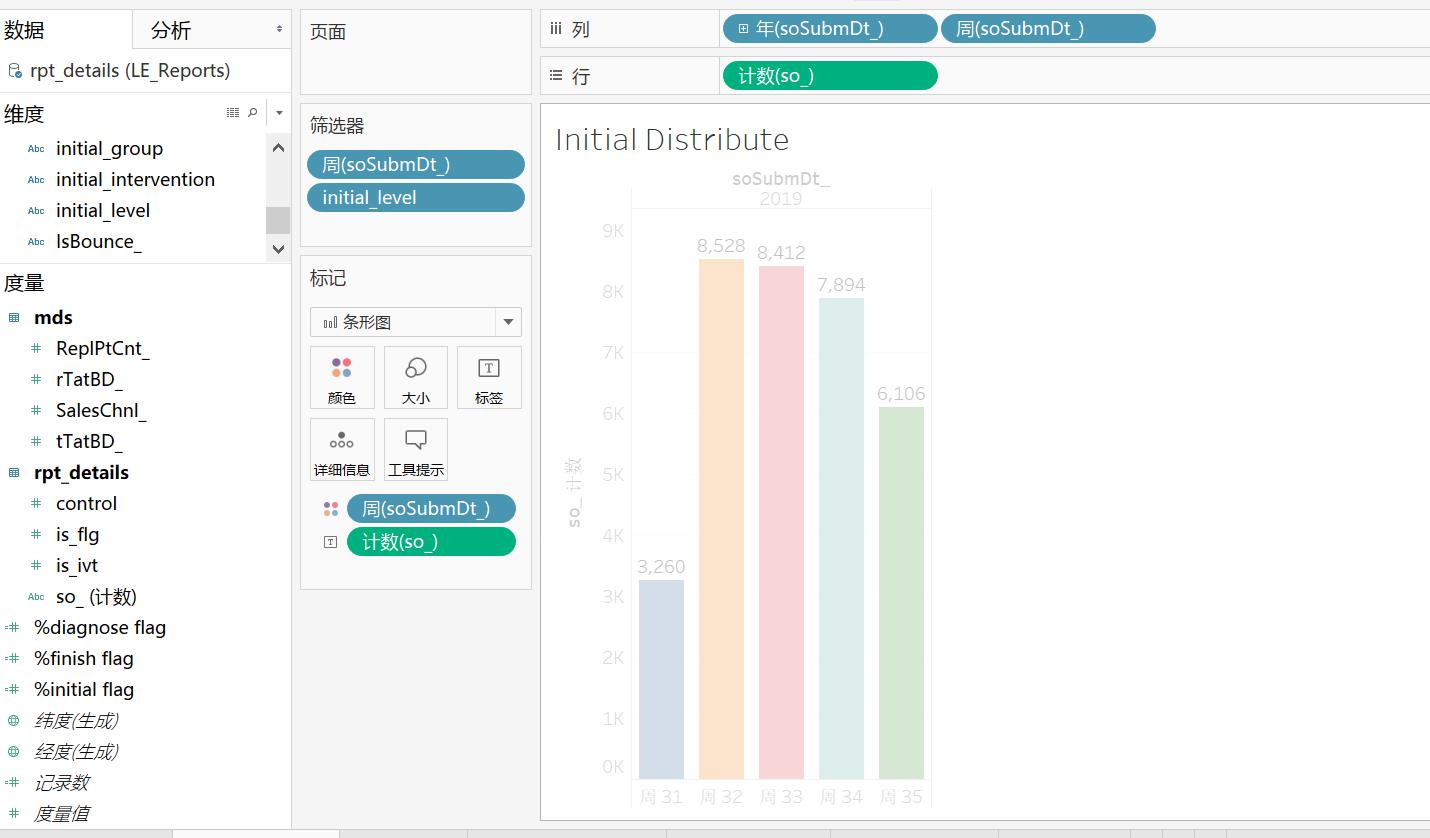Click the 2019 year header
1430x838 pixels.
781,198
